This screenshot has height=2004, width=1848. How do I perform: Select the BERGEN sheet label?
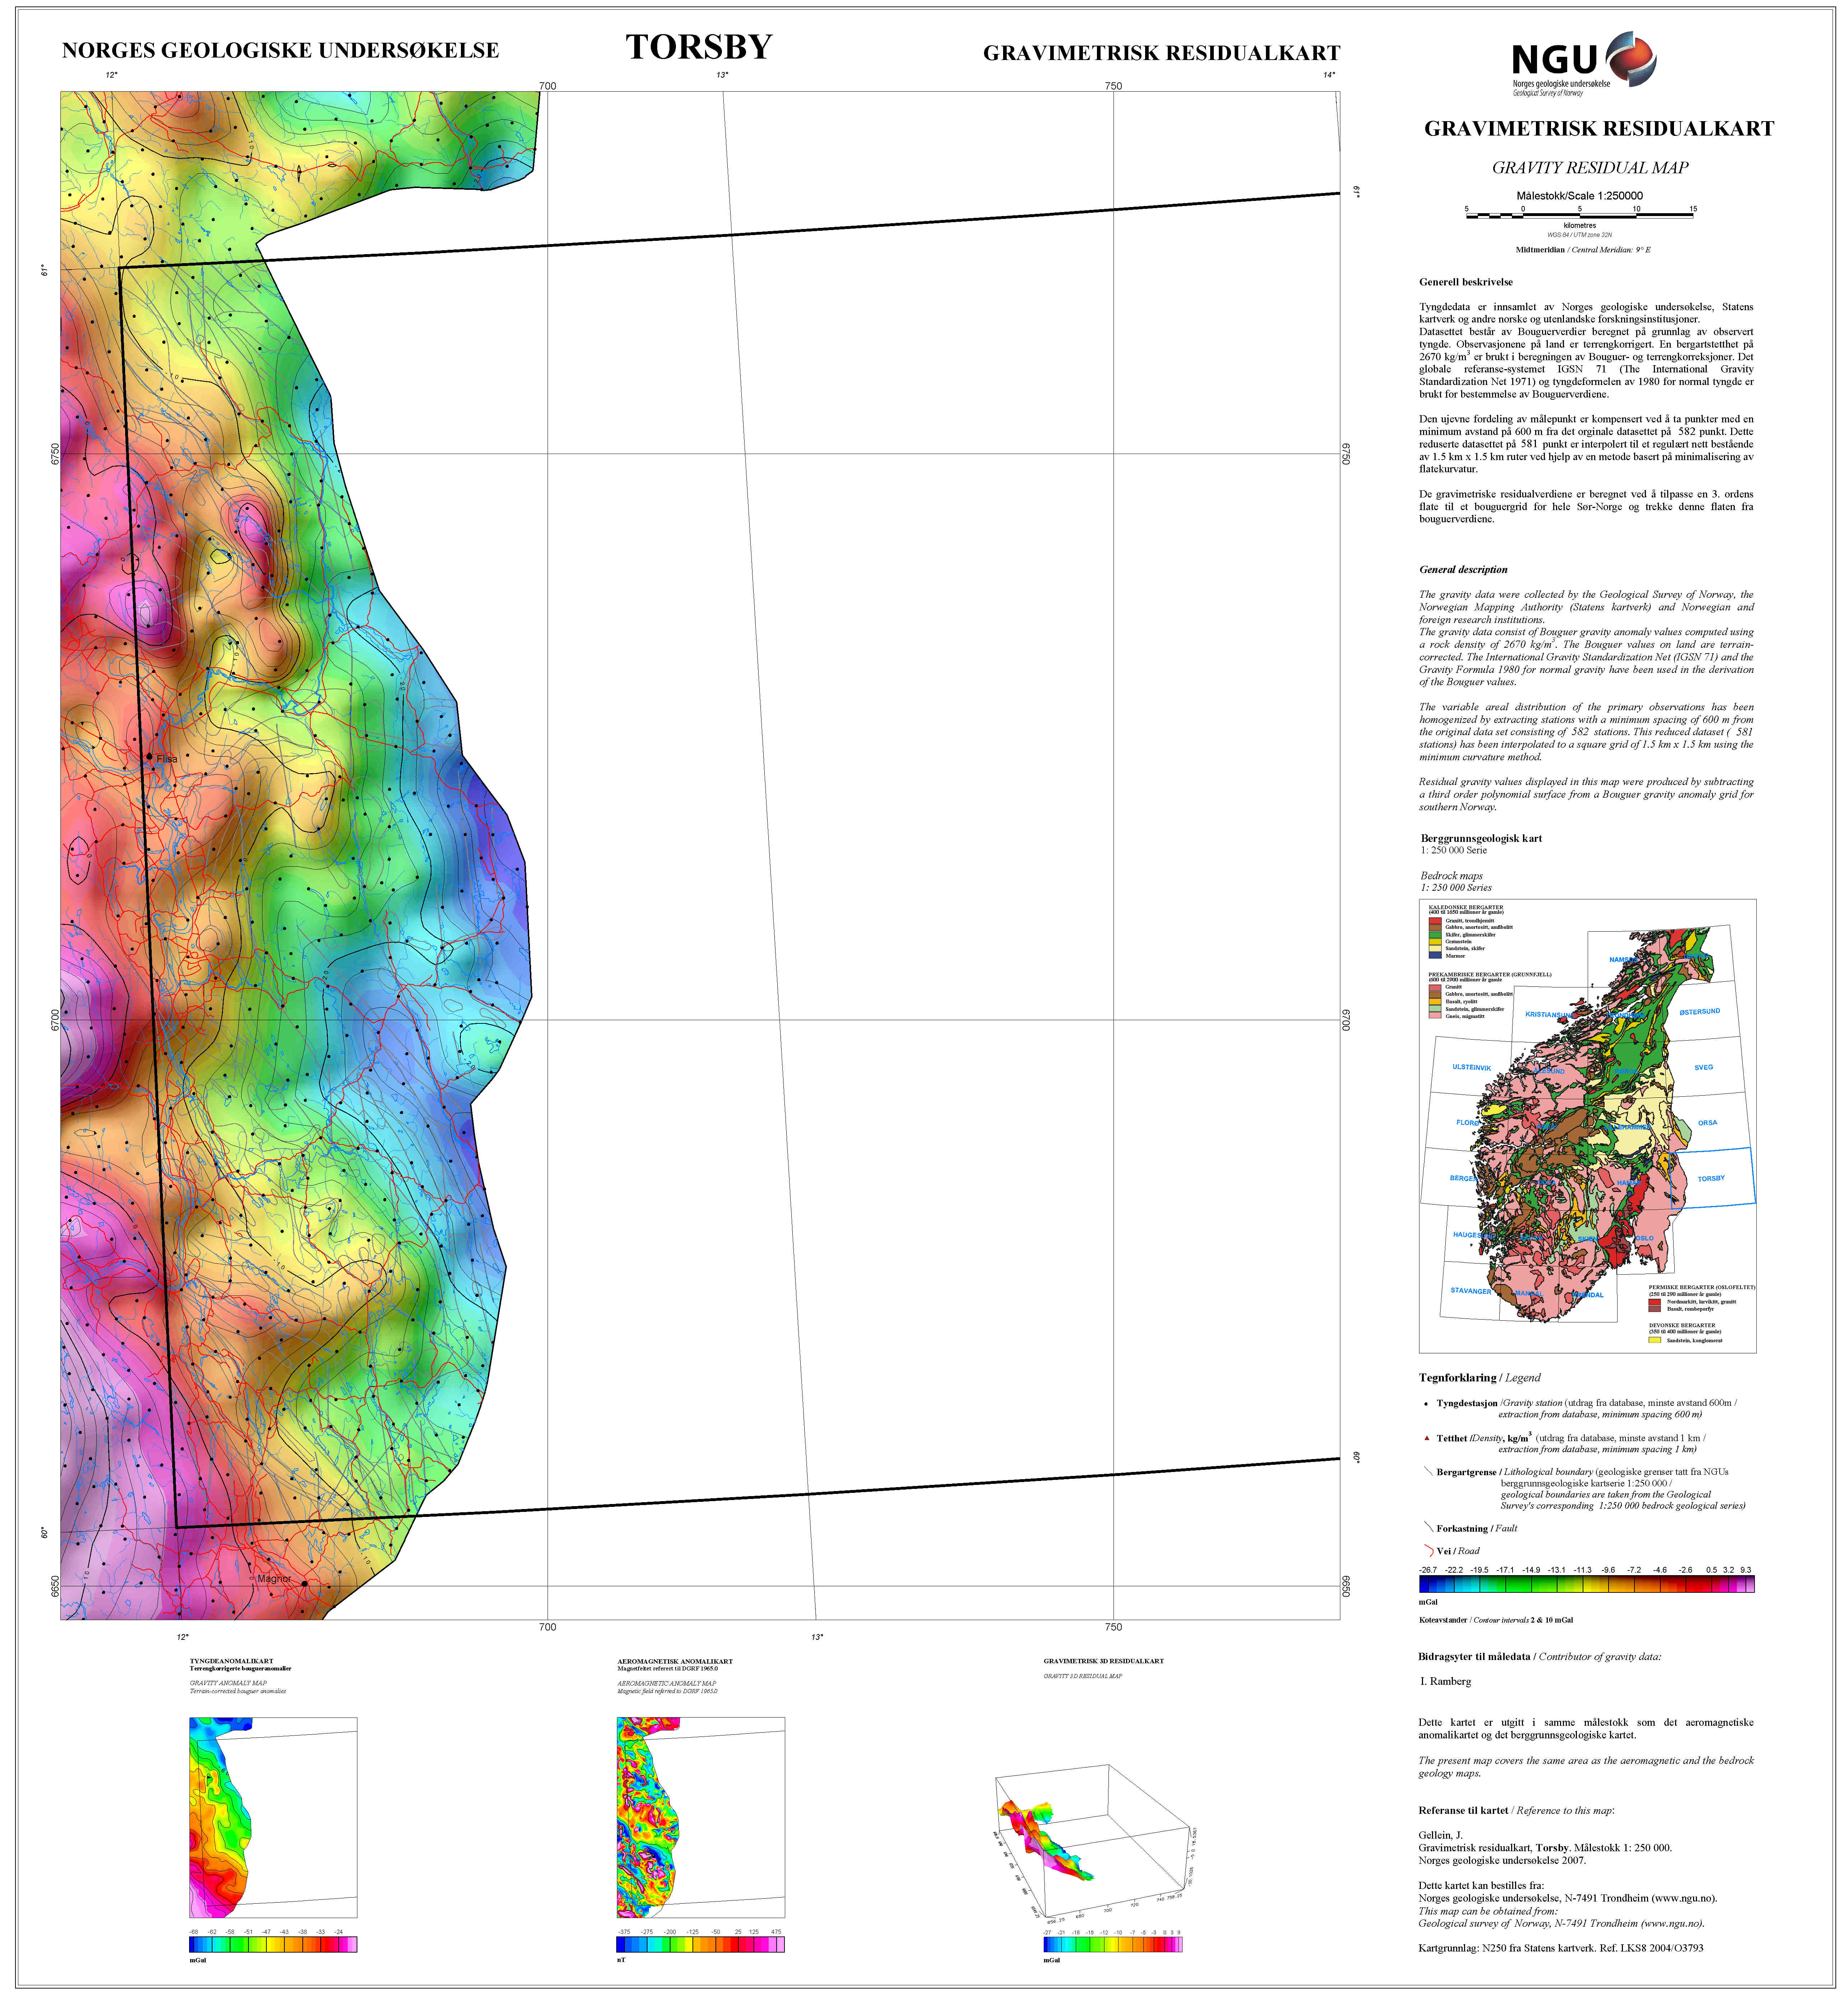[1464, 1179]
